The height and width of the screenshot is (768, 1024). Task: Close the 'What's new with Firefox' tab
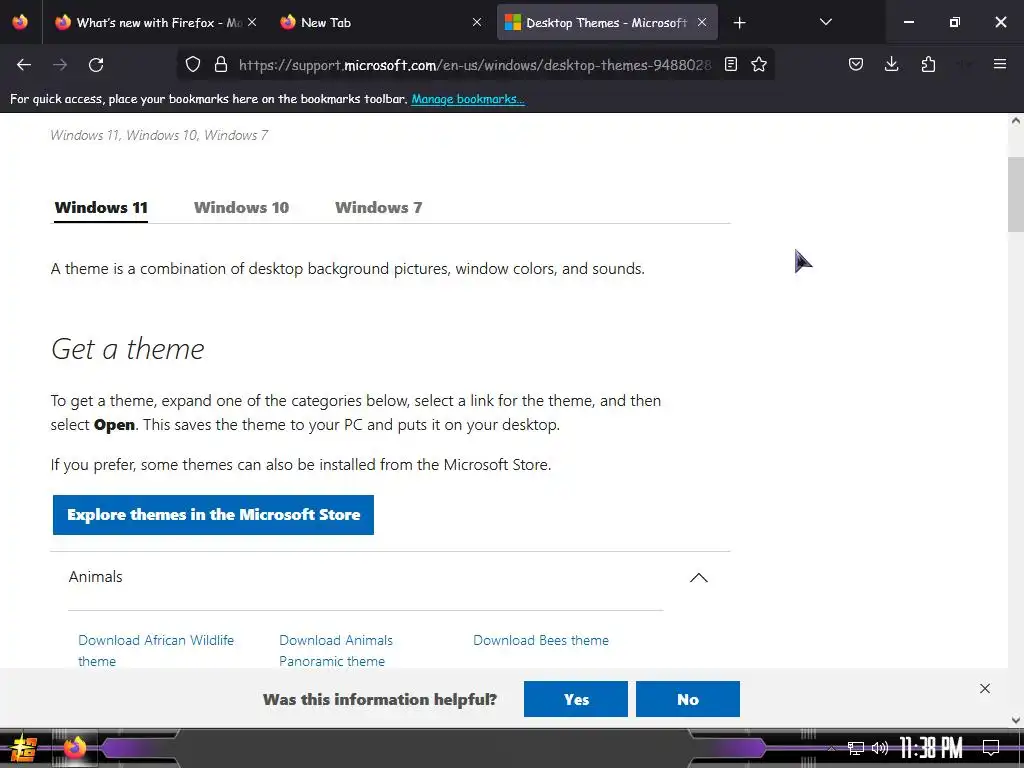(252, 22)
